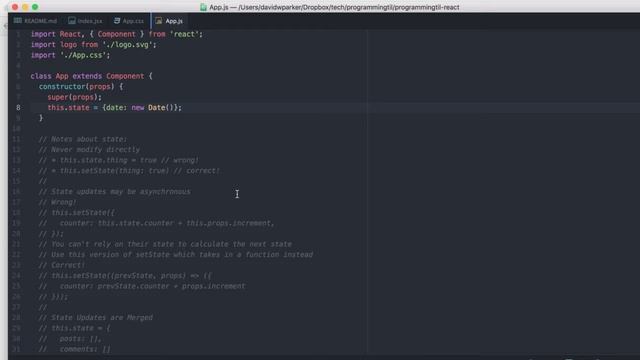
Task: Click the CSS icon on App.css tab
Action: tap(117, 20)
